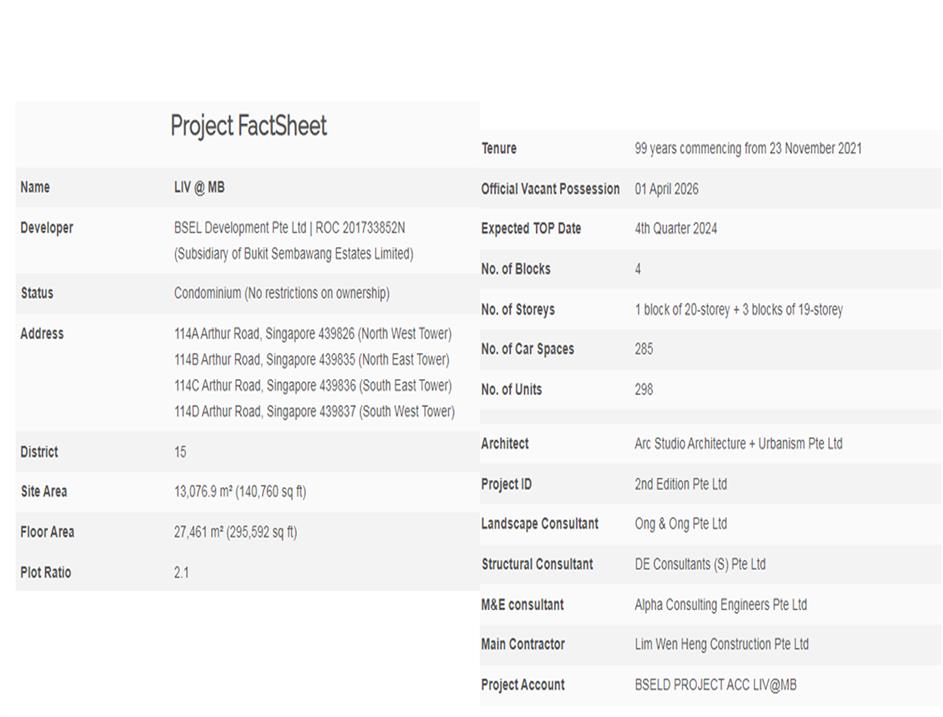Select the BSELD PROJECT ACC LIV@MB text
The height and width of the screenshot is (717, 943).
[715, 685]
